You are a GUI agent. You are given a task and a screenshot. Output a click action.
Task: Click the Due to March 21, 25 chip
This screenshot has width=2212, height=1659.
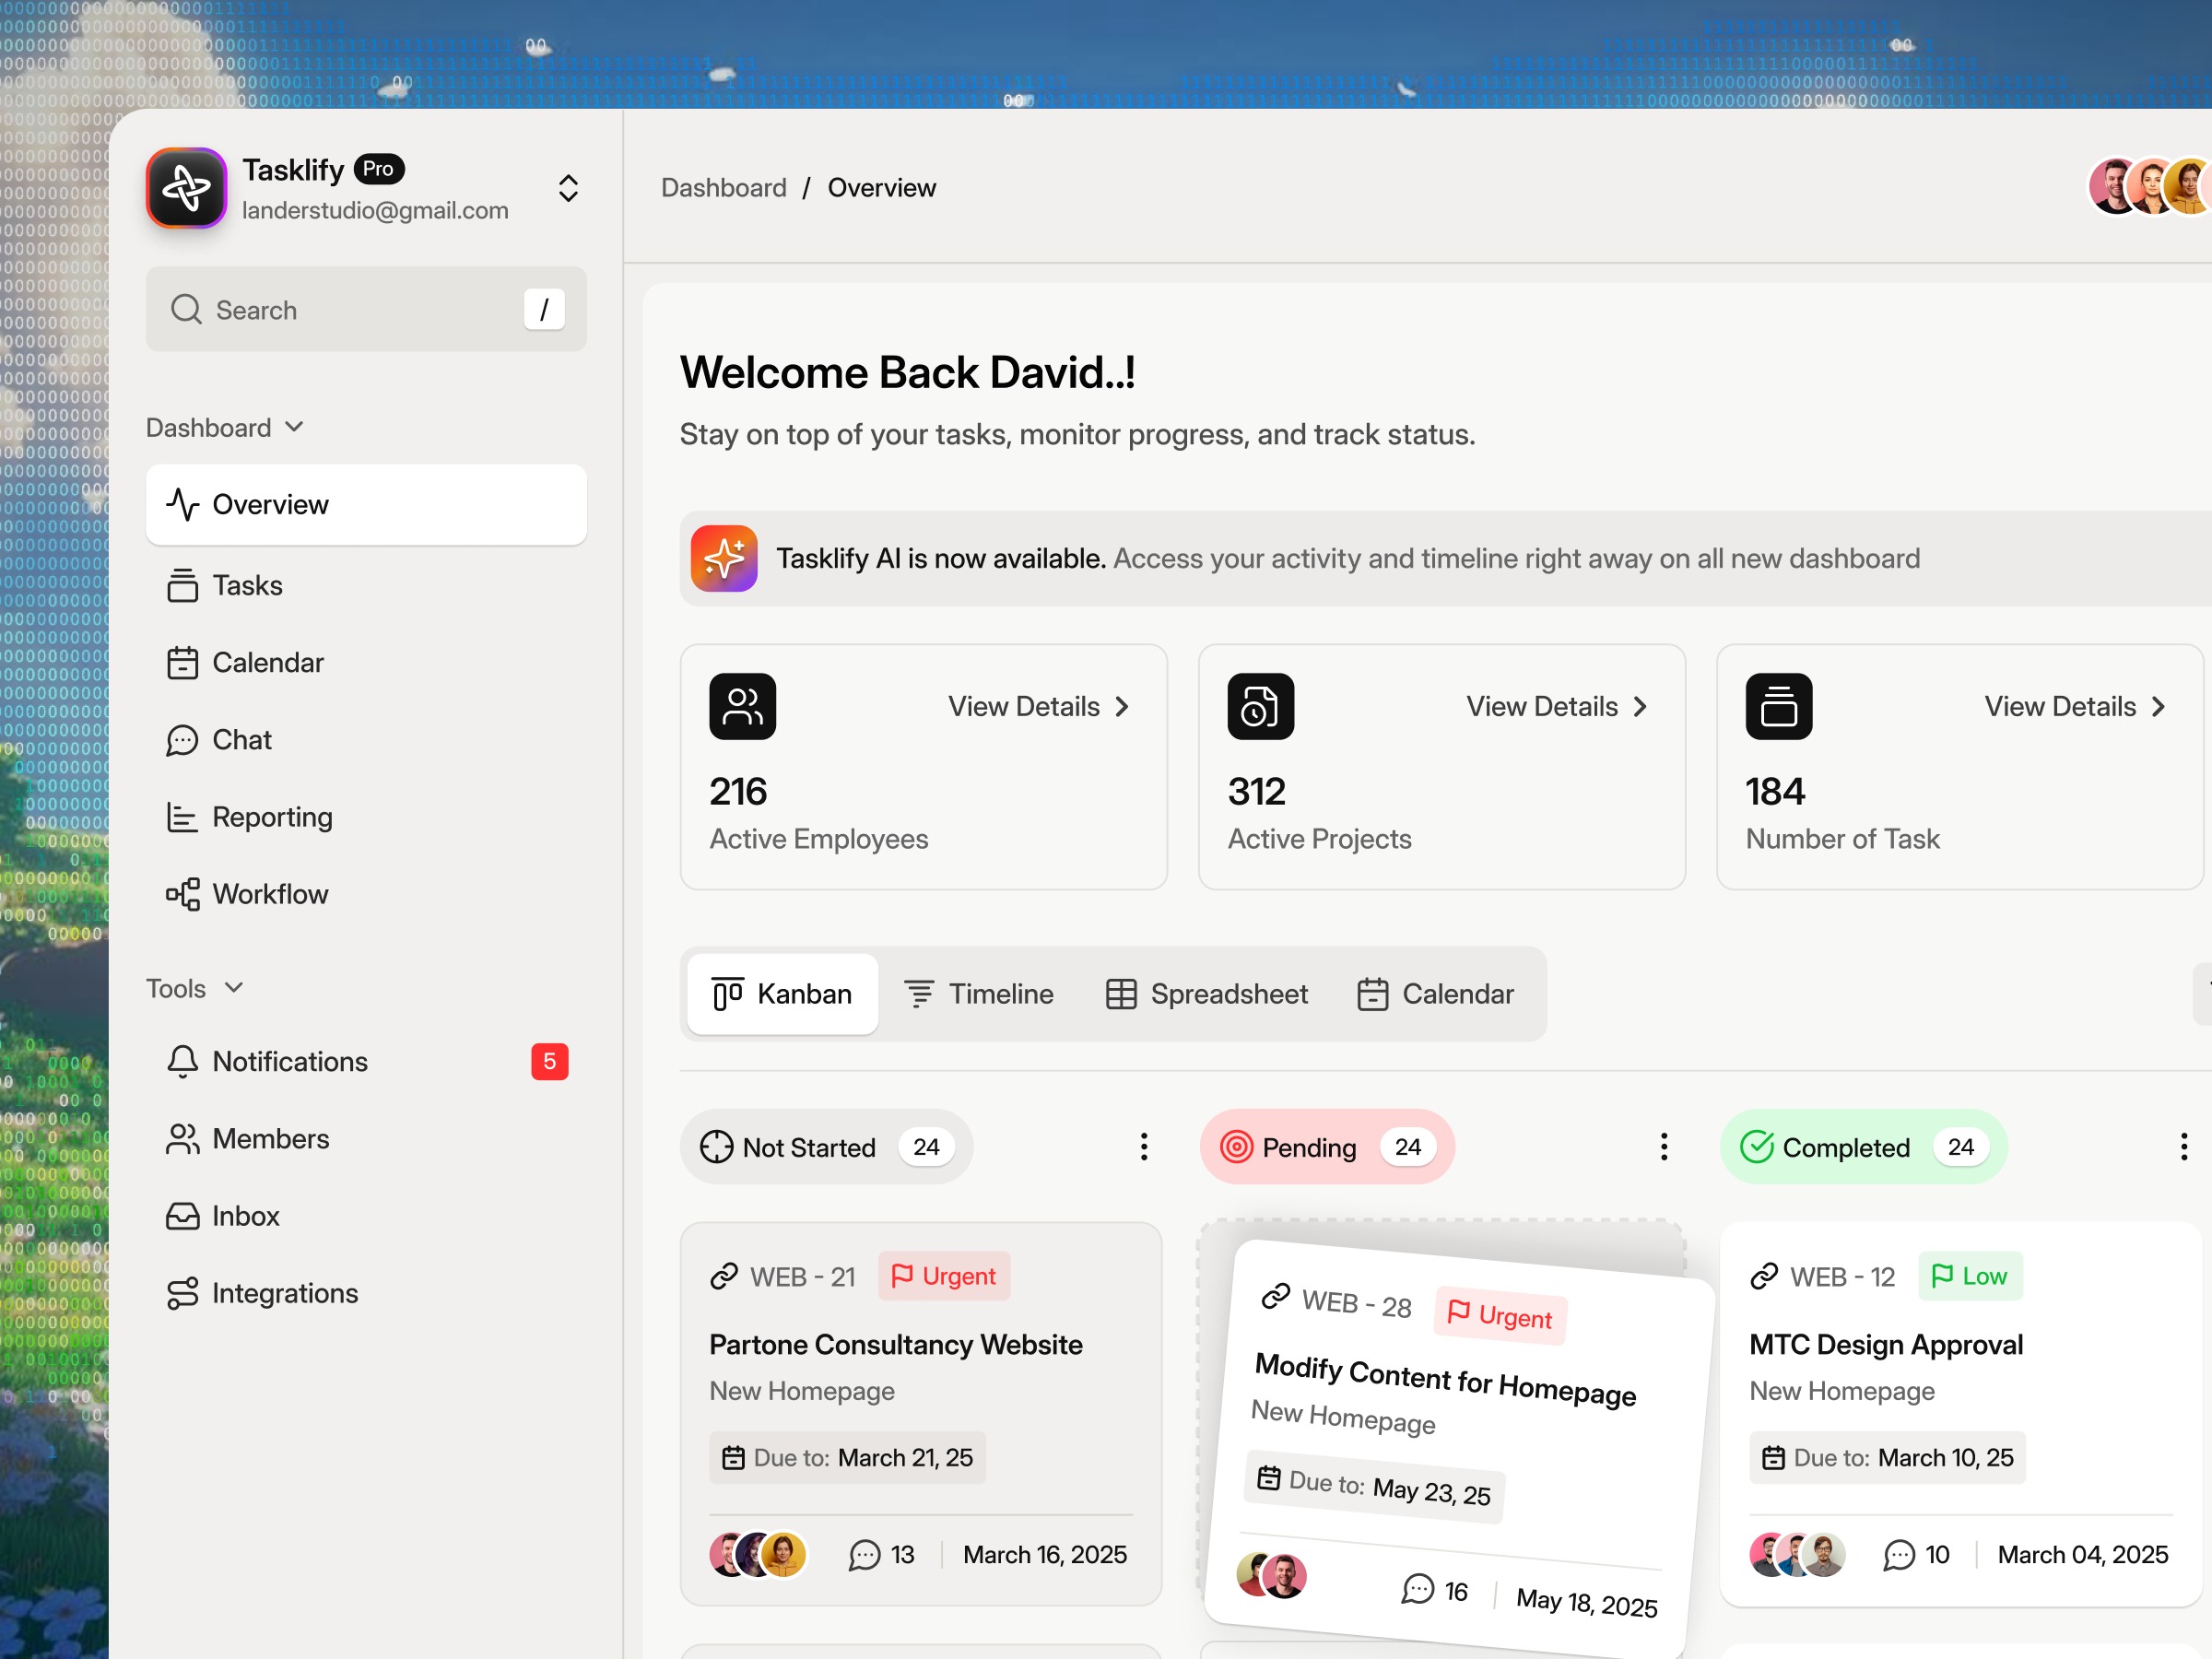point(848,1457)
